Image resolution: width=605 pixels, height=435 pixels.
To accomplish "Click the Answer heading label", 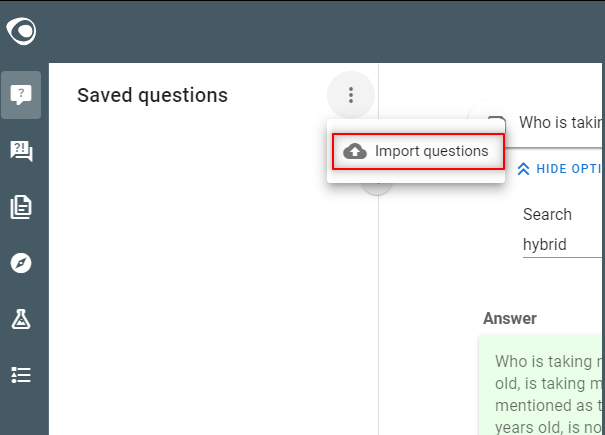I will pyautogui.click(x=510, y=319).
